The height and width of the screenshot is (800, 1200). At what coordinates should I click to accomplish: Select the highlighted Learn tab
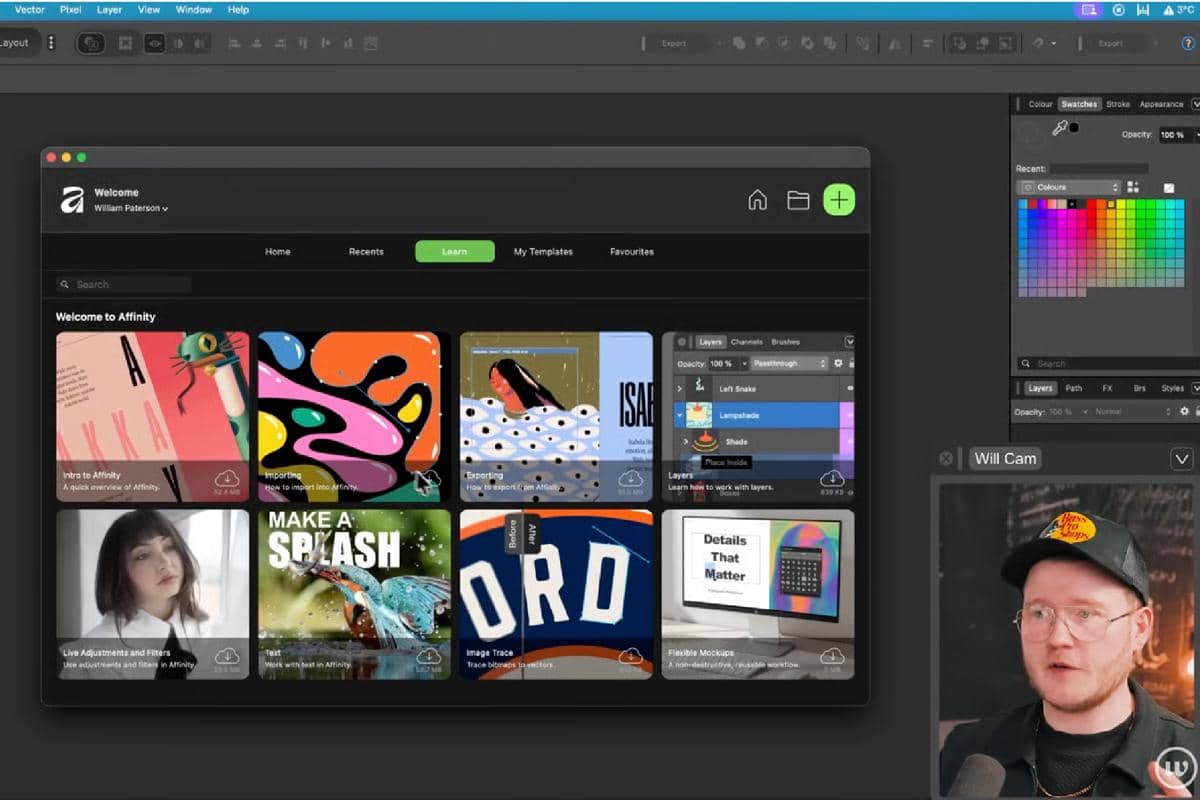[x=455, y=251]
